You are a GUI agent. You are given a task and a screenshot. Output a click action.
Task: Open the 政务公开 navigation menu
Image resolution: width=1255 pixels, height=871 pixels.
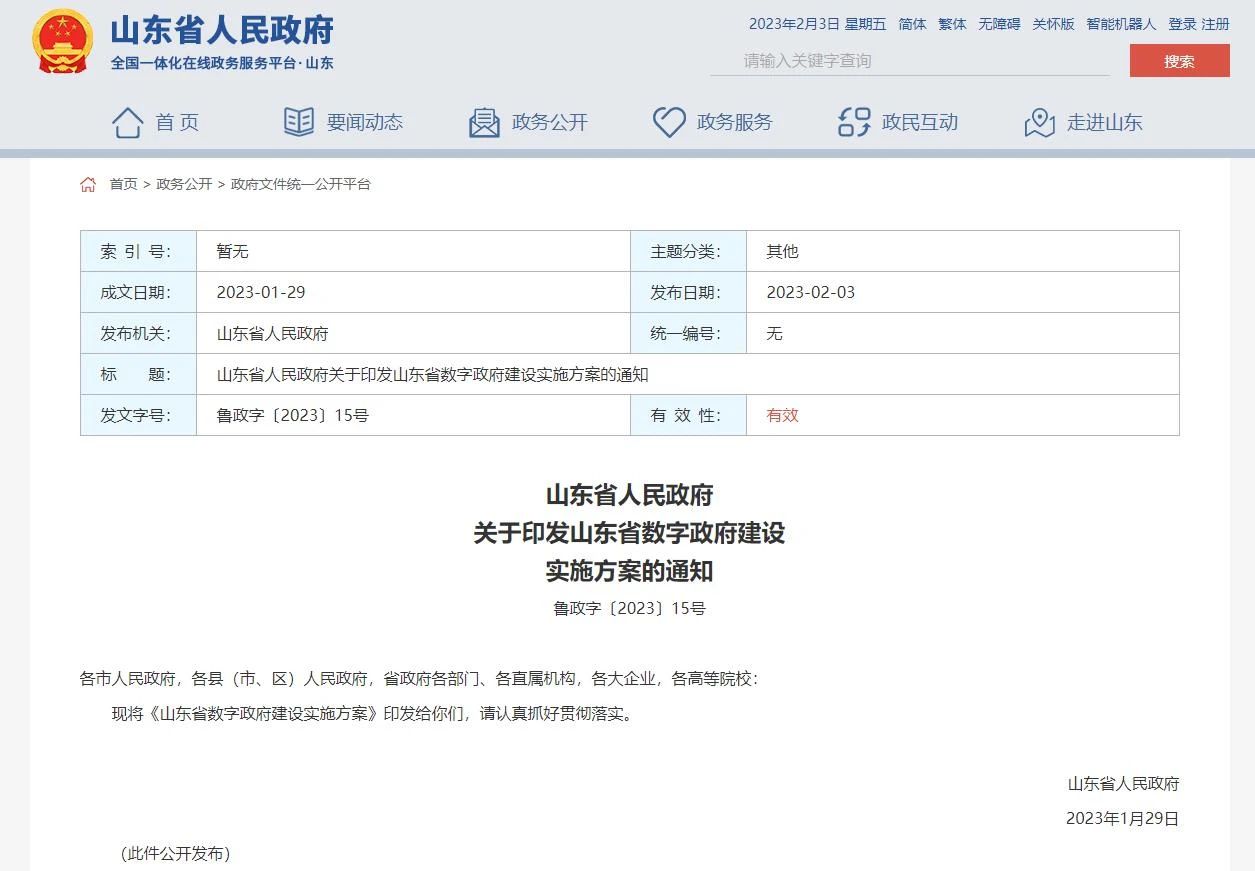pos(549,122)
